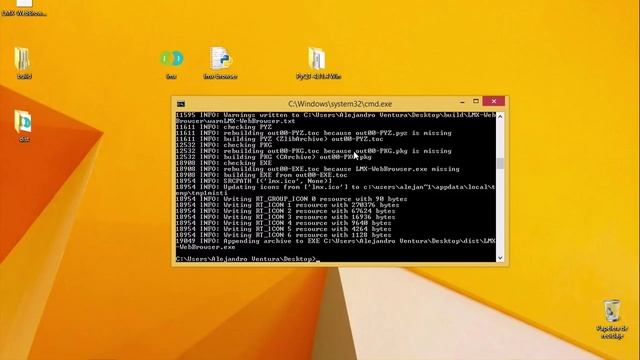640x360 pixels.
Task: Select the dist folder on the desktop
Action: [23, 126]
